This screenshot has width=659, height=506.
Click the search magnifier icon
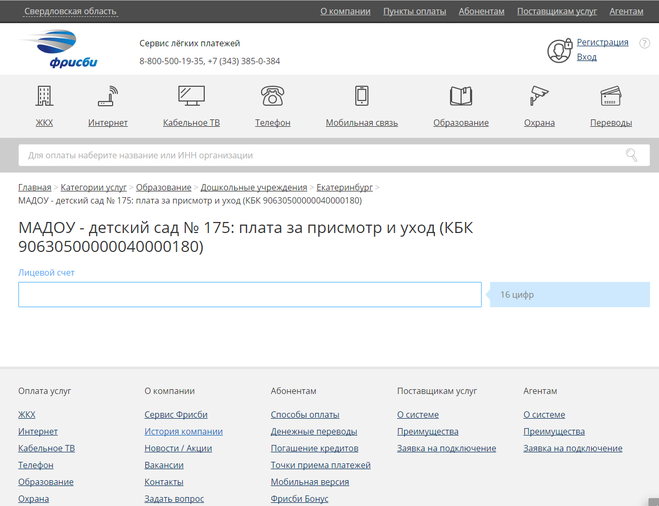[631, 155]
